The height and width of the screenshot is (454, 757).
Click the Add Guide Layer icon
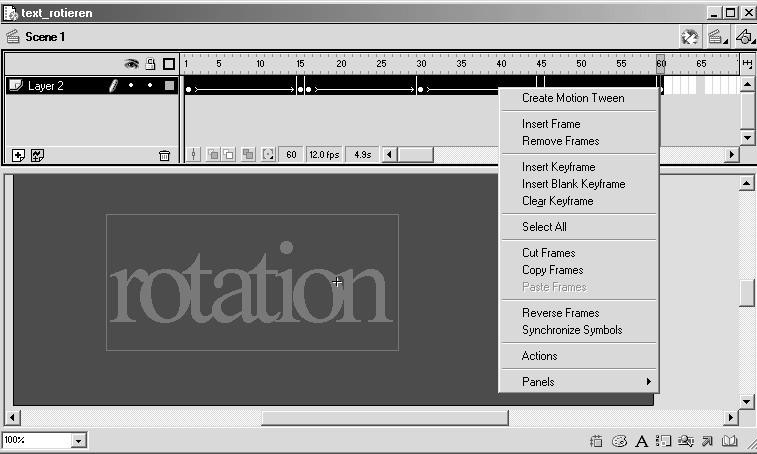coord(37,156)
